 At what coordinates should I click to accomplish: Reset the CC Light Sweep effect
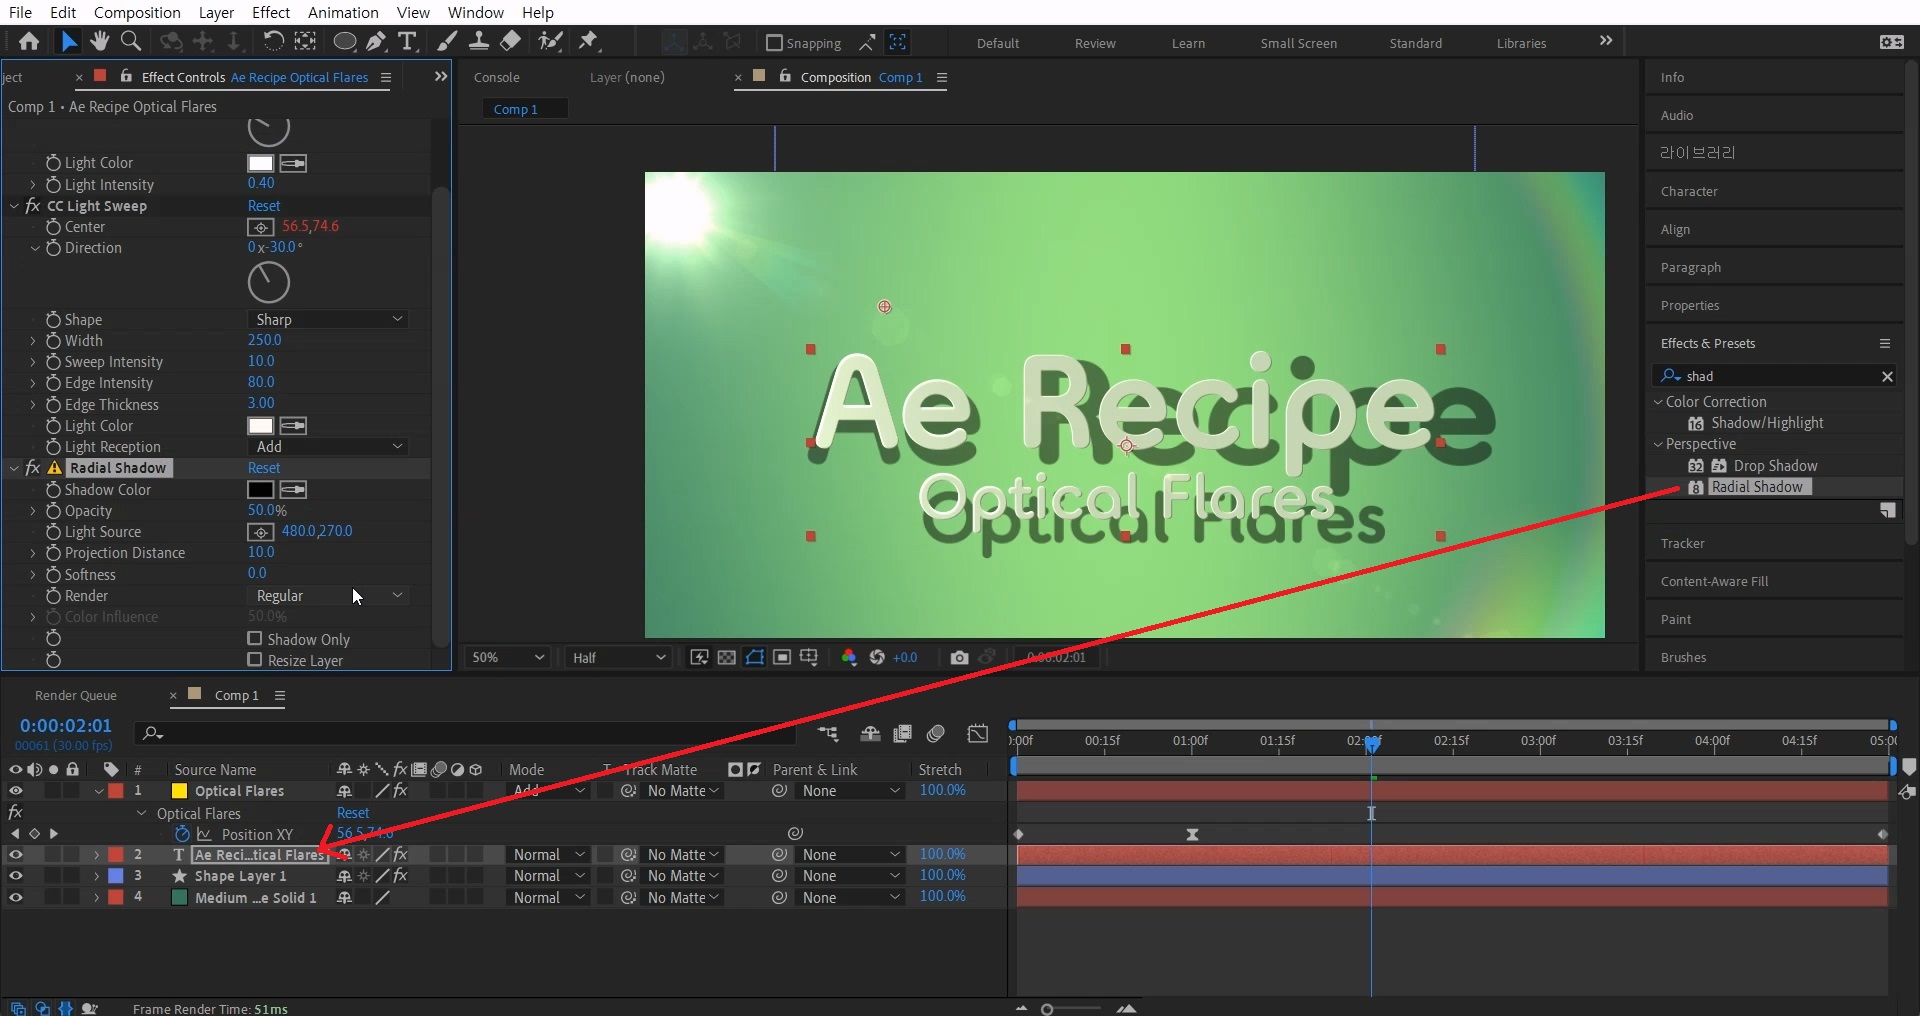pyautogui.click(x=264, y=206)
